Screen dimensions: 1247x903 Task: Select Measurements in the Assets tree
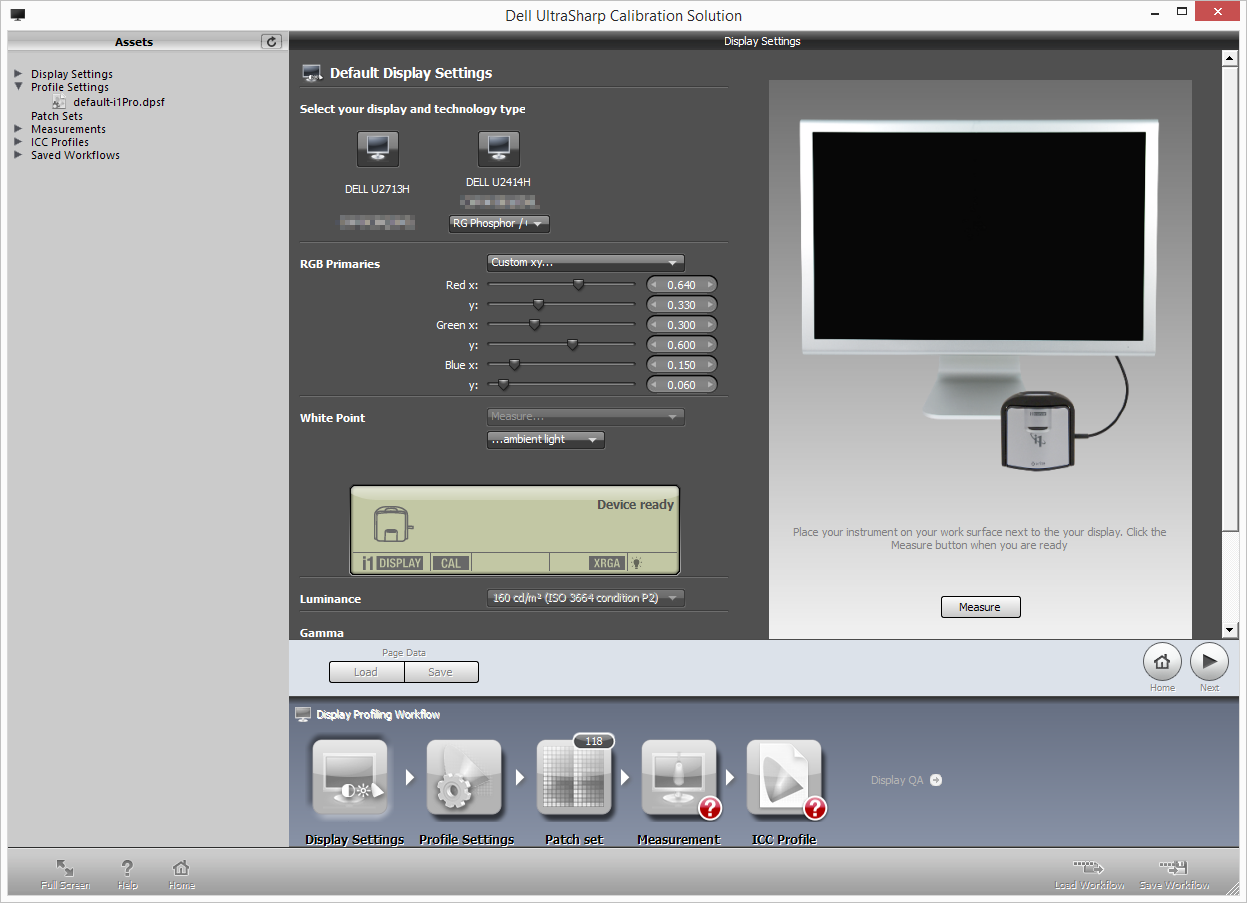click(x=68, y=129)
